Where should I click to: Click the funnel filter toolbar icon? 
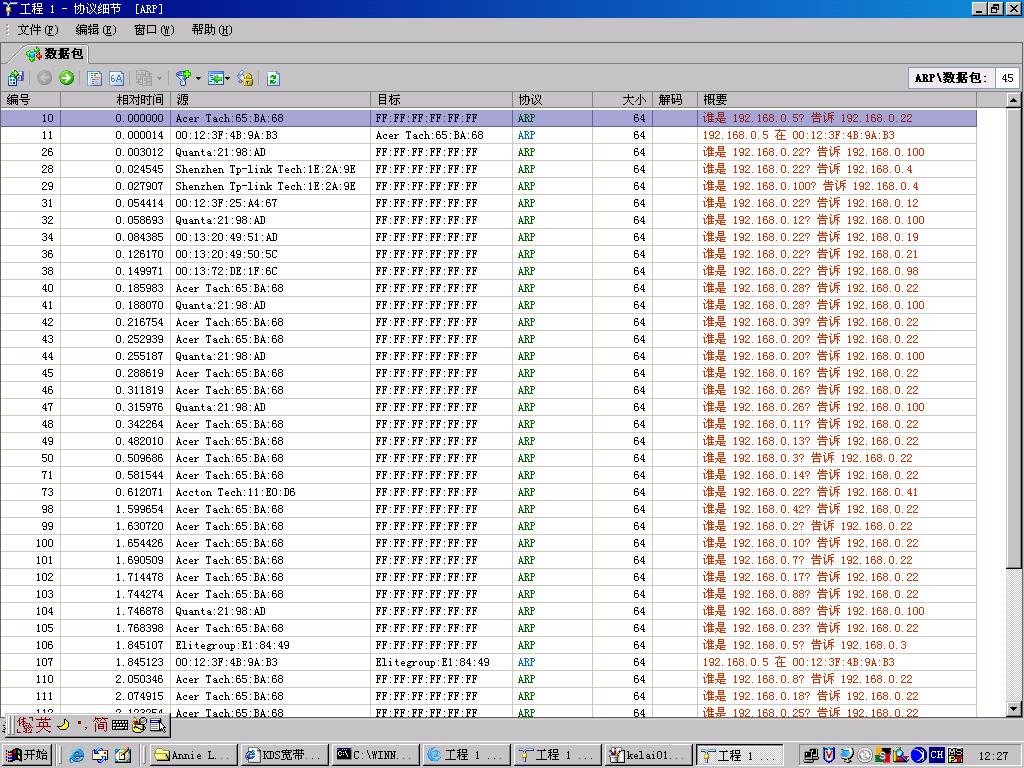pyautogui.click(x=182, y=78)
